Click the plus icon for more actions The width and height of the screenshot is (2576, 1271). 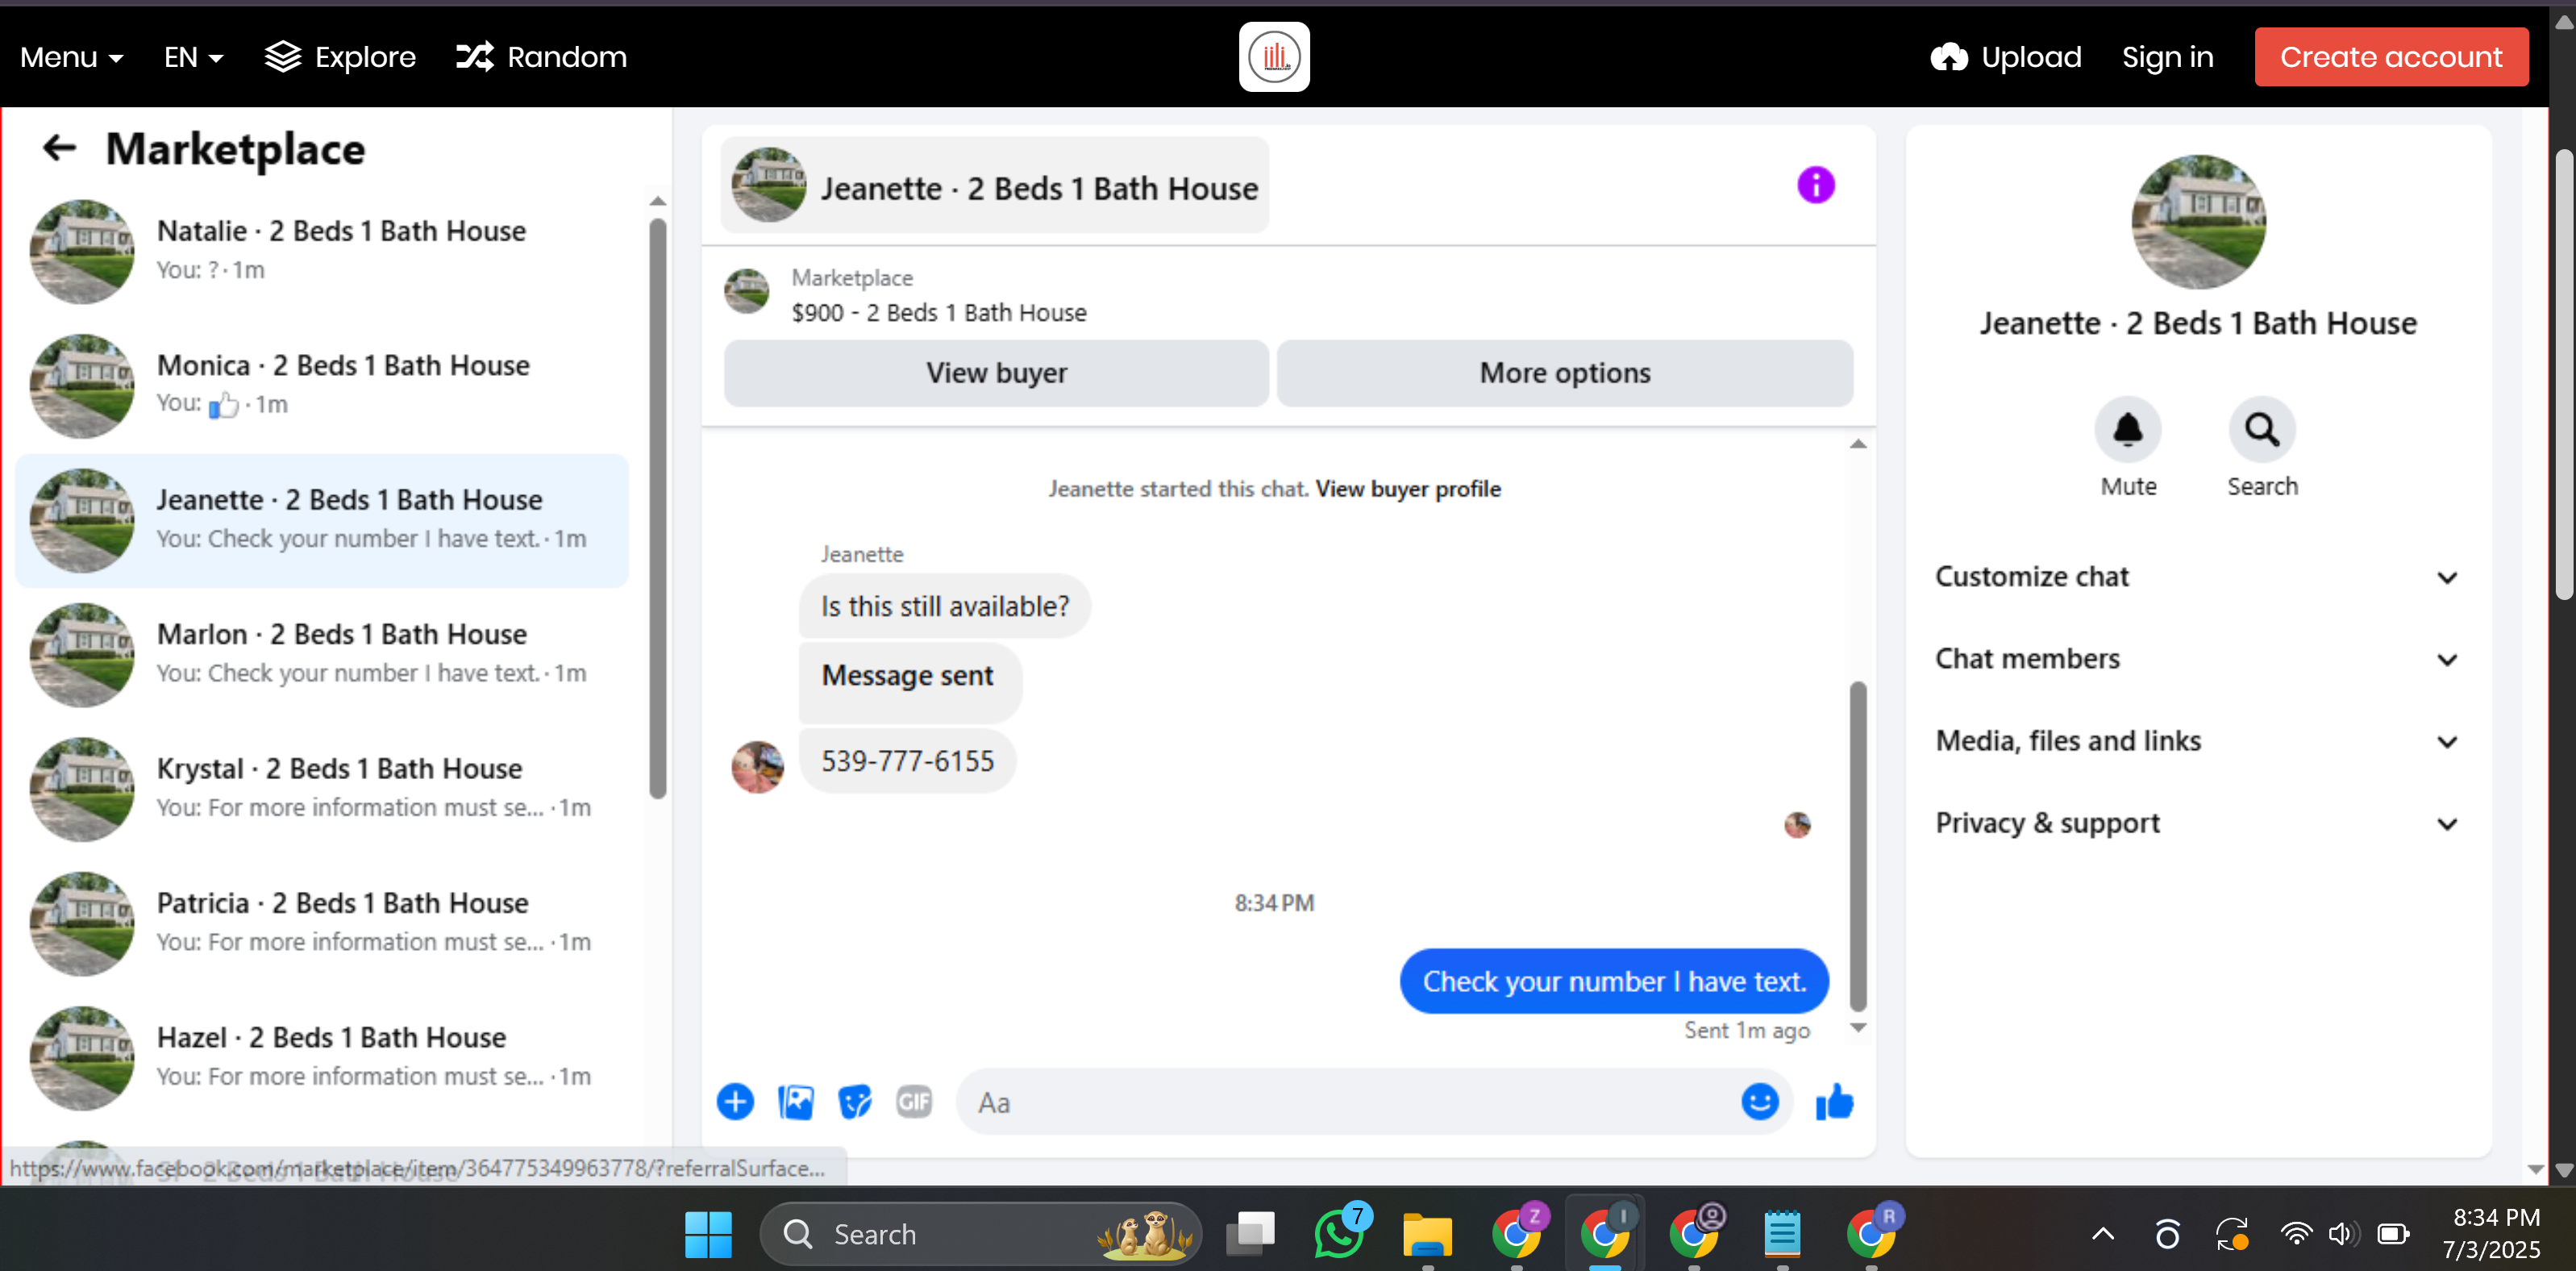pyautogui.click(x=735, y=1102)
